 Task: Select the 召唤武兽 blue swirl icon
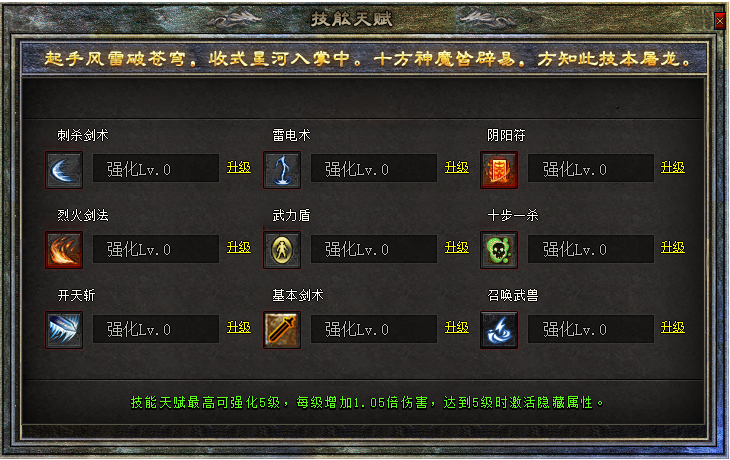499,330
